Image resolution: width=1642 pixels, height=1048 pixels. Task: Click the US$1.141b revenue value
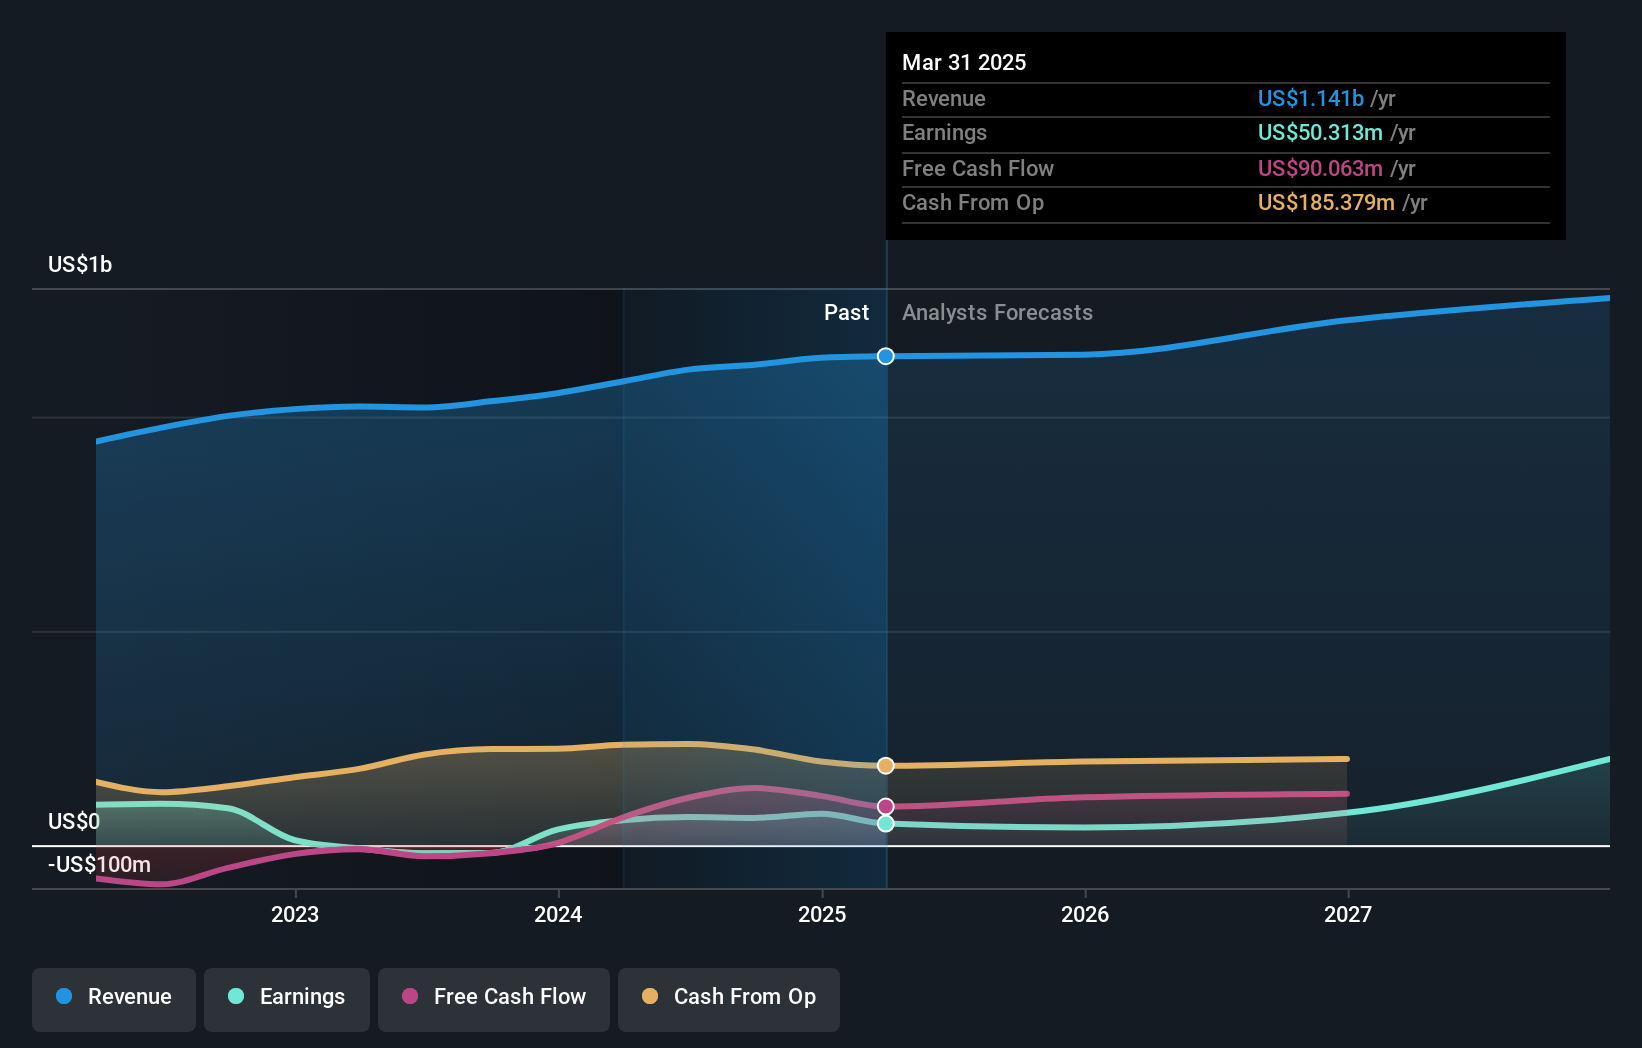coord(1311,98)
